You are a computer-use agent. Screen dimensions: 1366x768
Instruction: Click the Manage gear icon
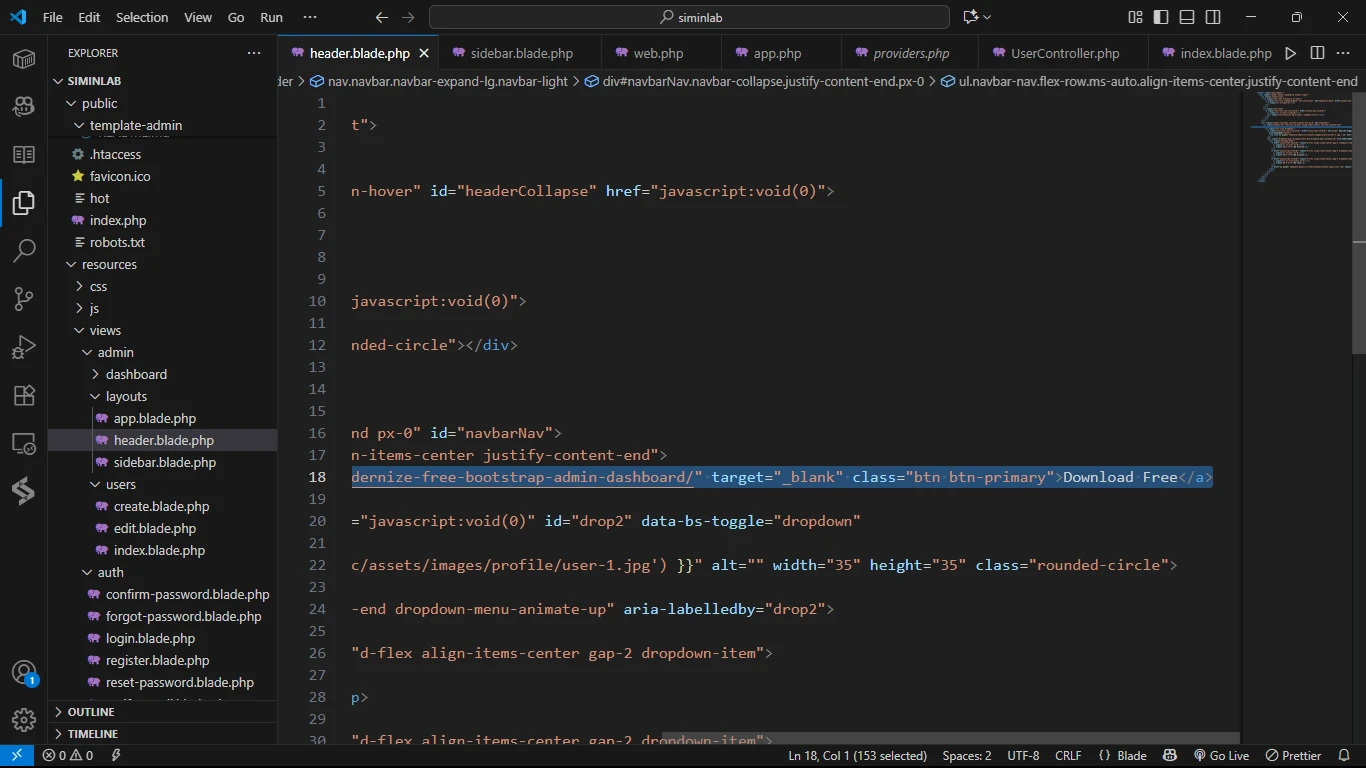[24, 719]
